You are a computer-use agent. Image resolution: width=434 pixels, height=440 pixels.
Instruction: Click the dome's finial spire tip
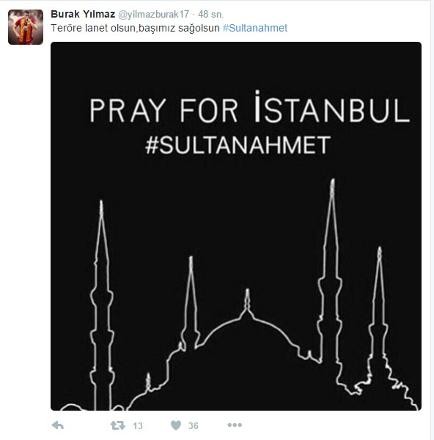247,293
